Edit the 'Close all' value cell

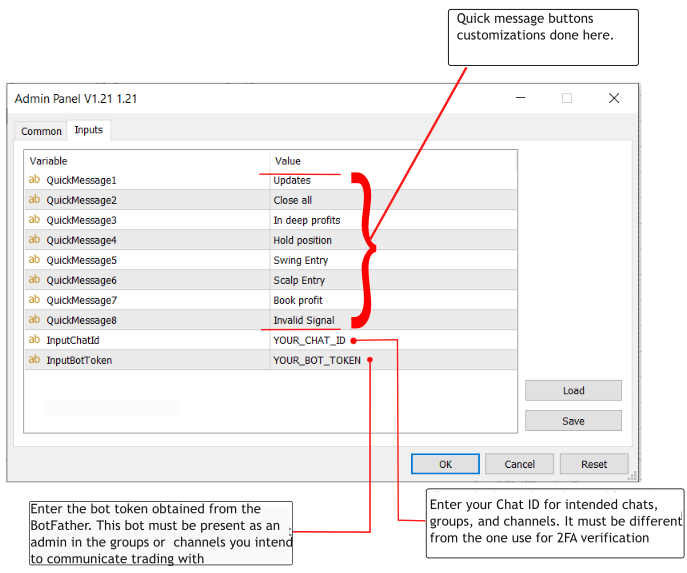(393, 200)
